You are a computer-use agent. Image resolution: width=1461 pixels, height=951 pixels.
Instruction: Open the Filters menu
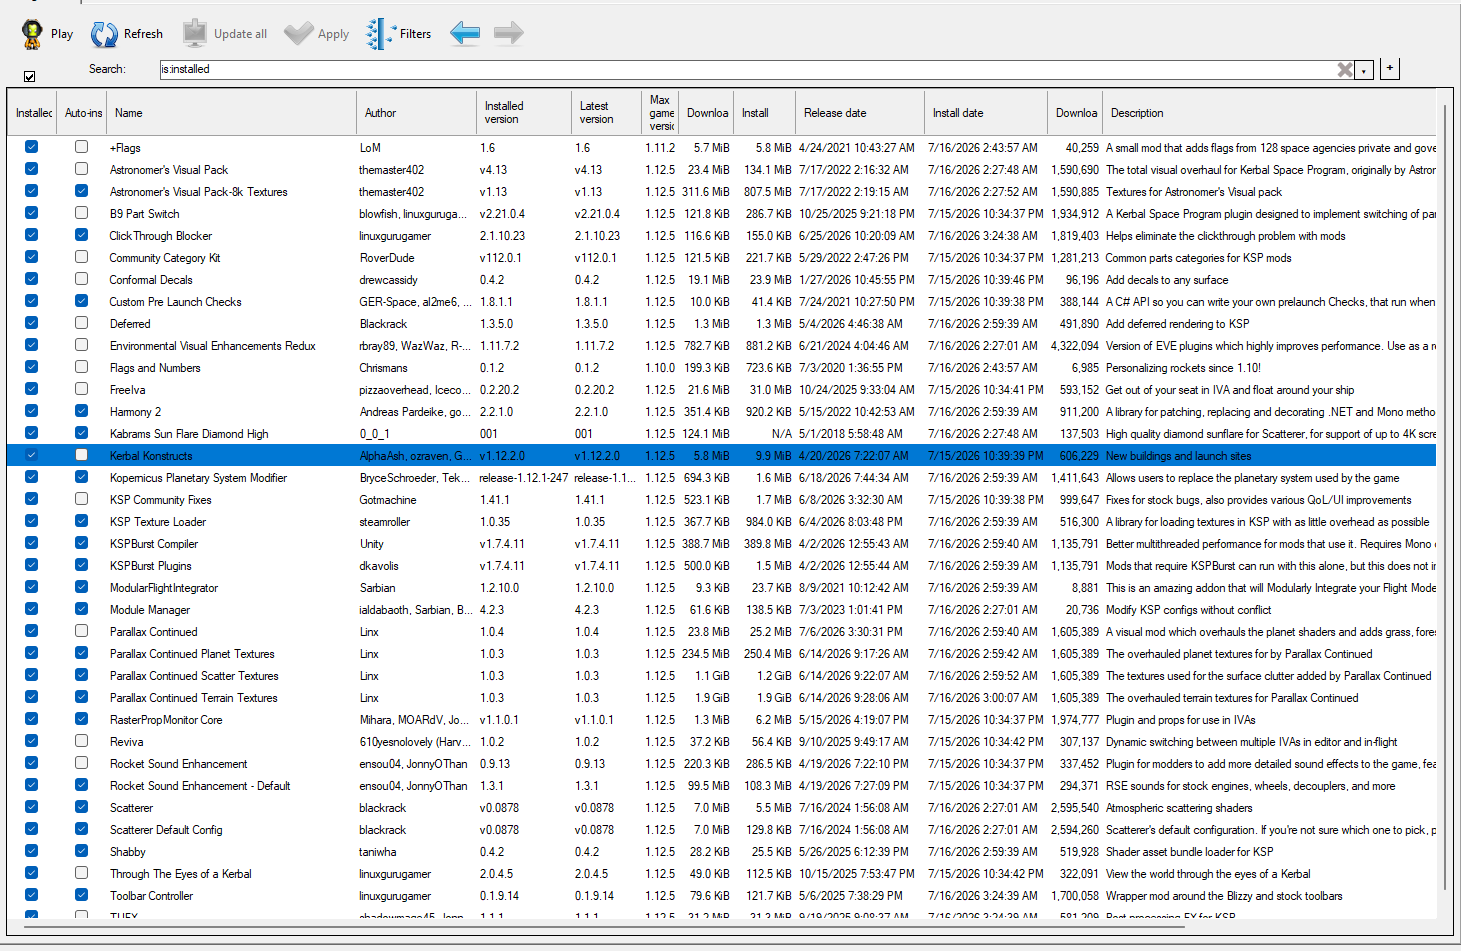399,34
